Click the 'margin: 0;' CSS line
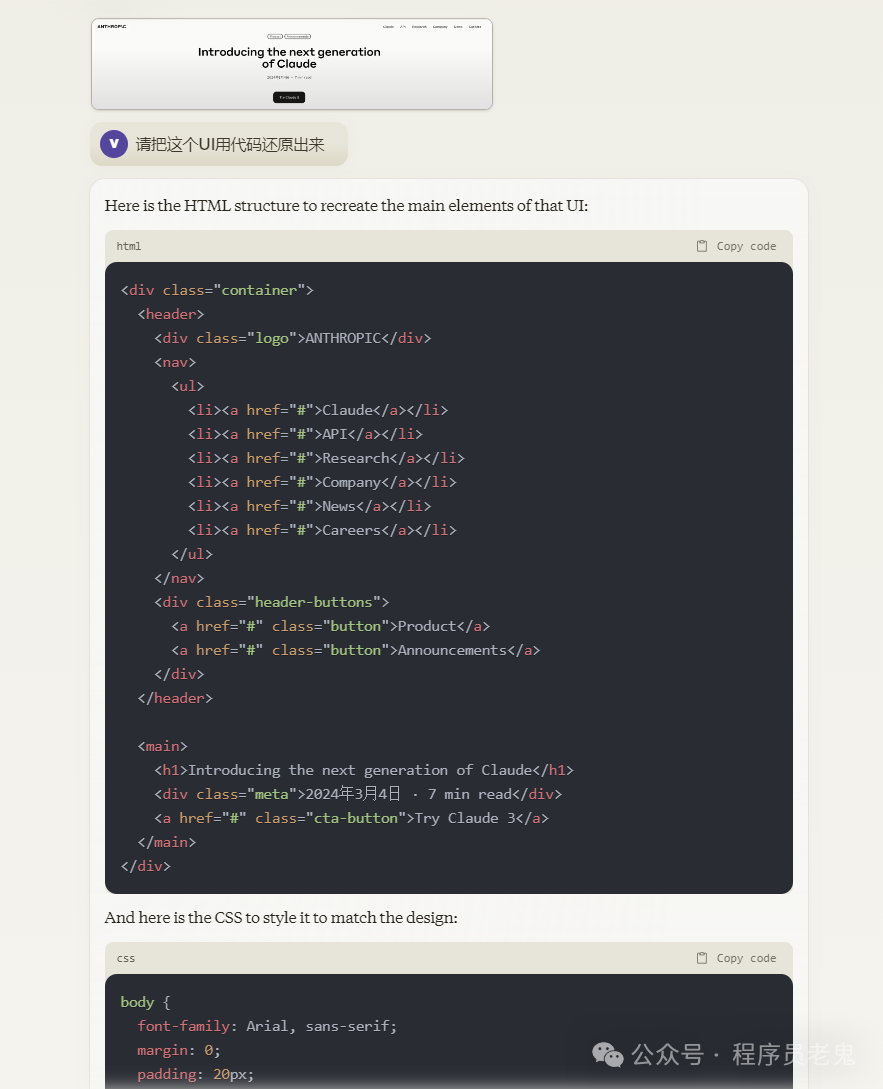 (x=179, y=1050)
